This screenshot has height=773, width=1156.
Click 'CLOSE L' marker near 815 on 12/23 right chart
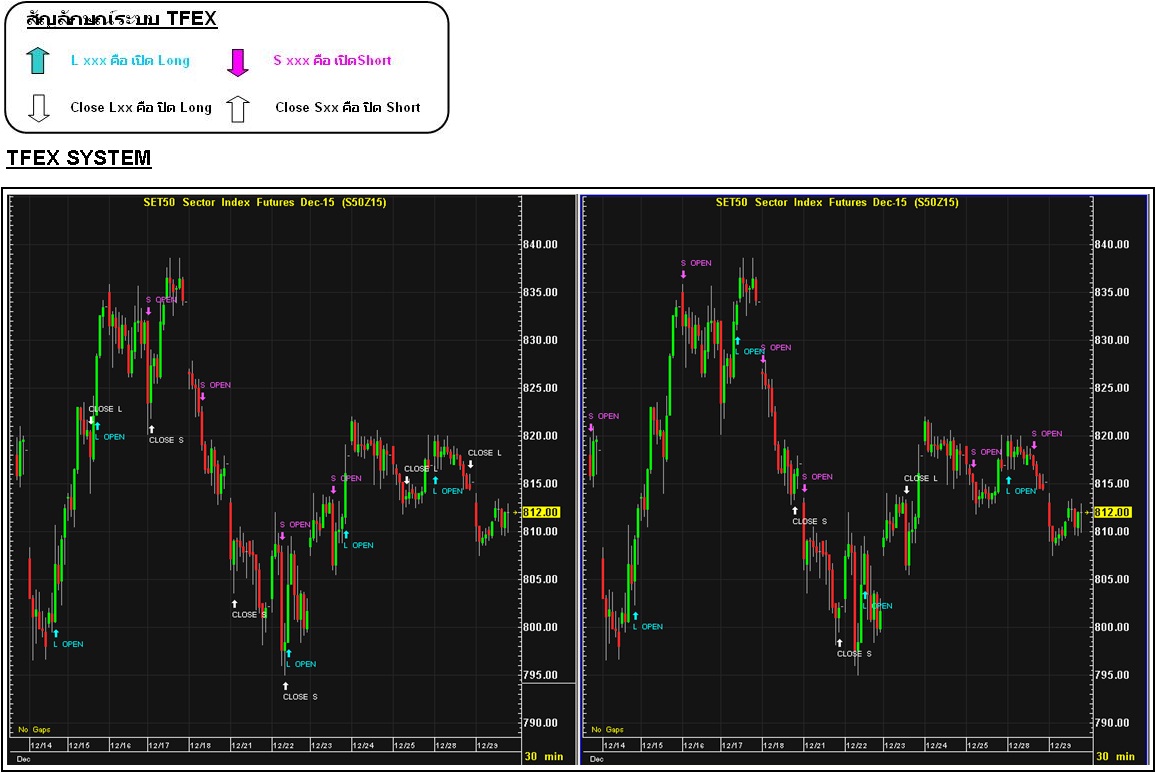(921, 478)
